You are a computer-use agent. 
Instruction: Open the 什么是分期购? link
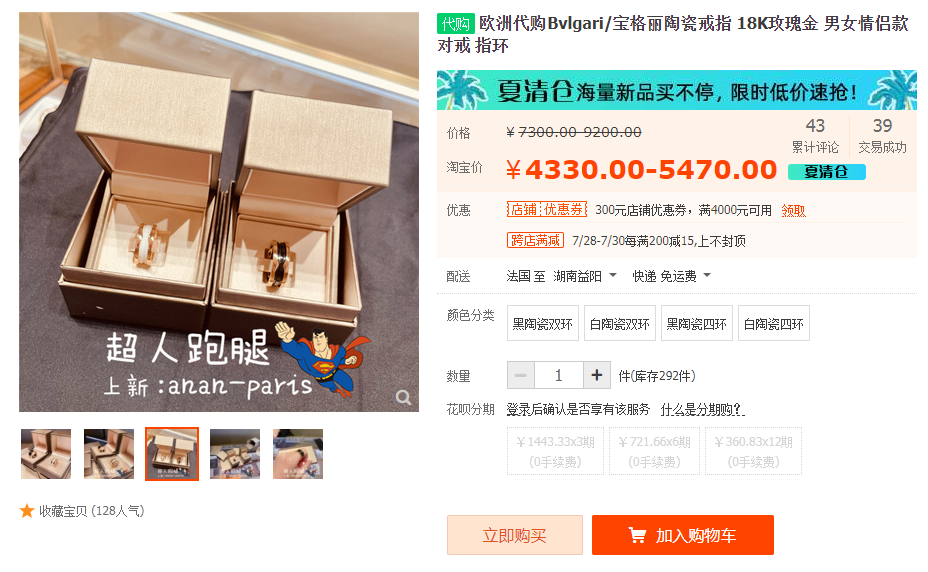[x=703, y=410]
